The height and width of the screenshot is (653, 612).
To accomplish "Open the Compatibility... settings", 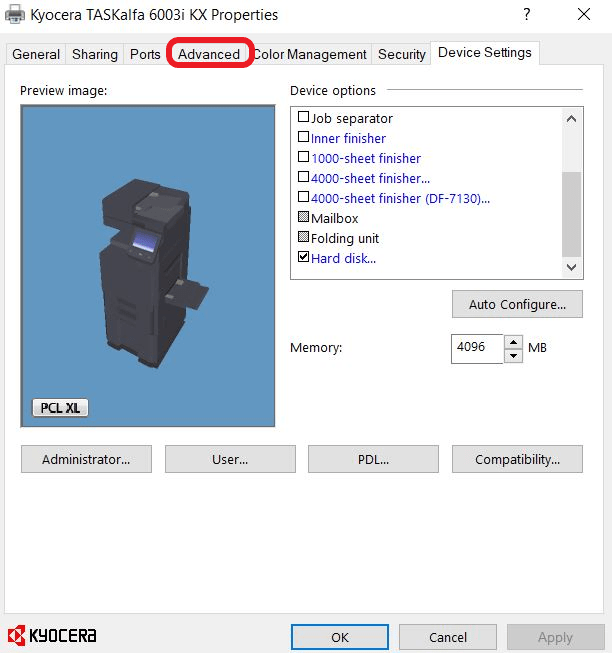I will [517, 459].
